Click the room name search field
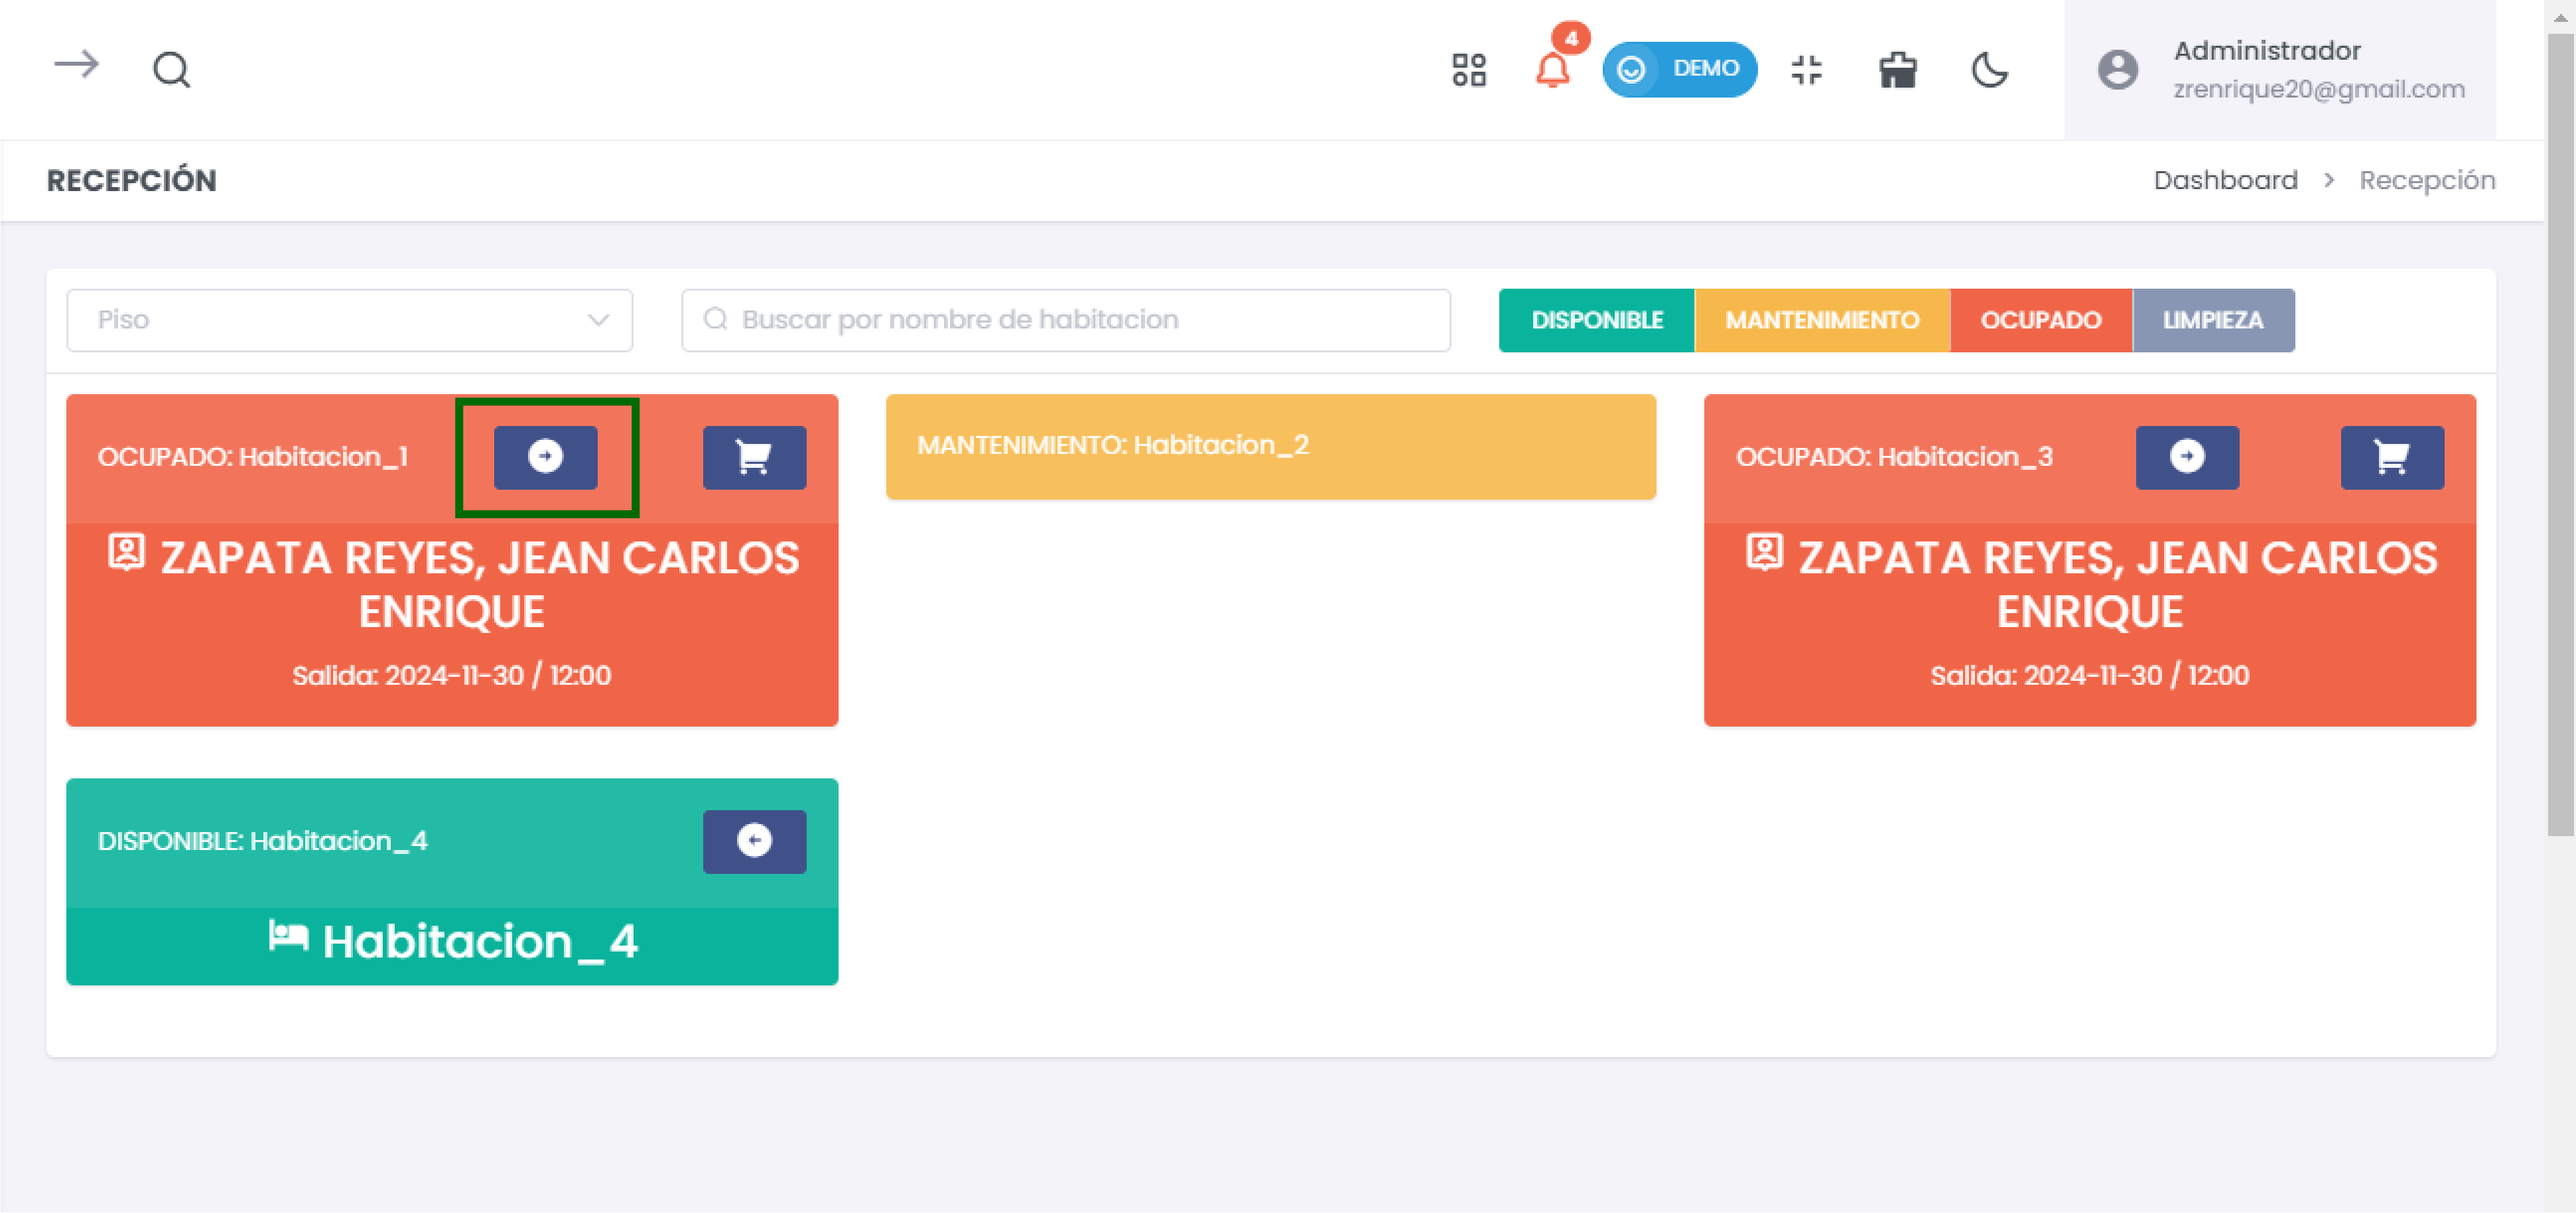2576x1213 pixels. (1065, 320)
